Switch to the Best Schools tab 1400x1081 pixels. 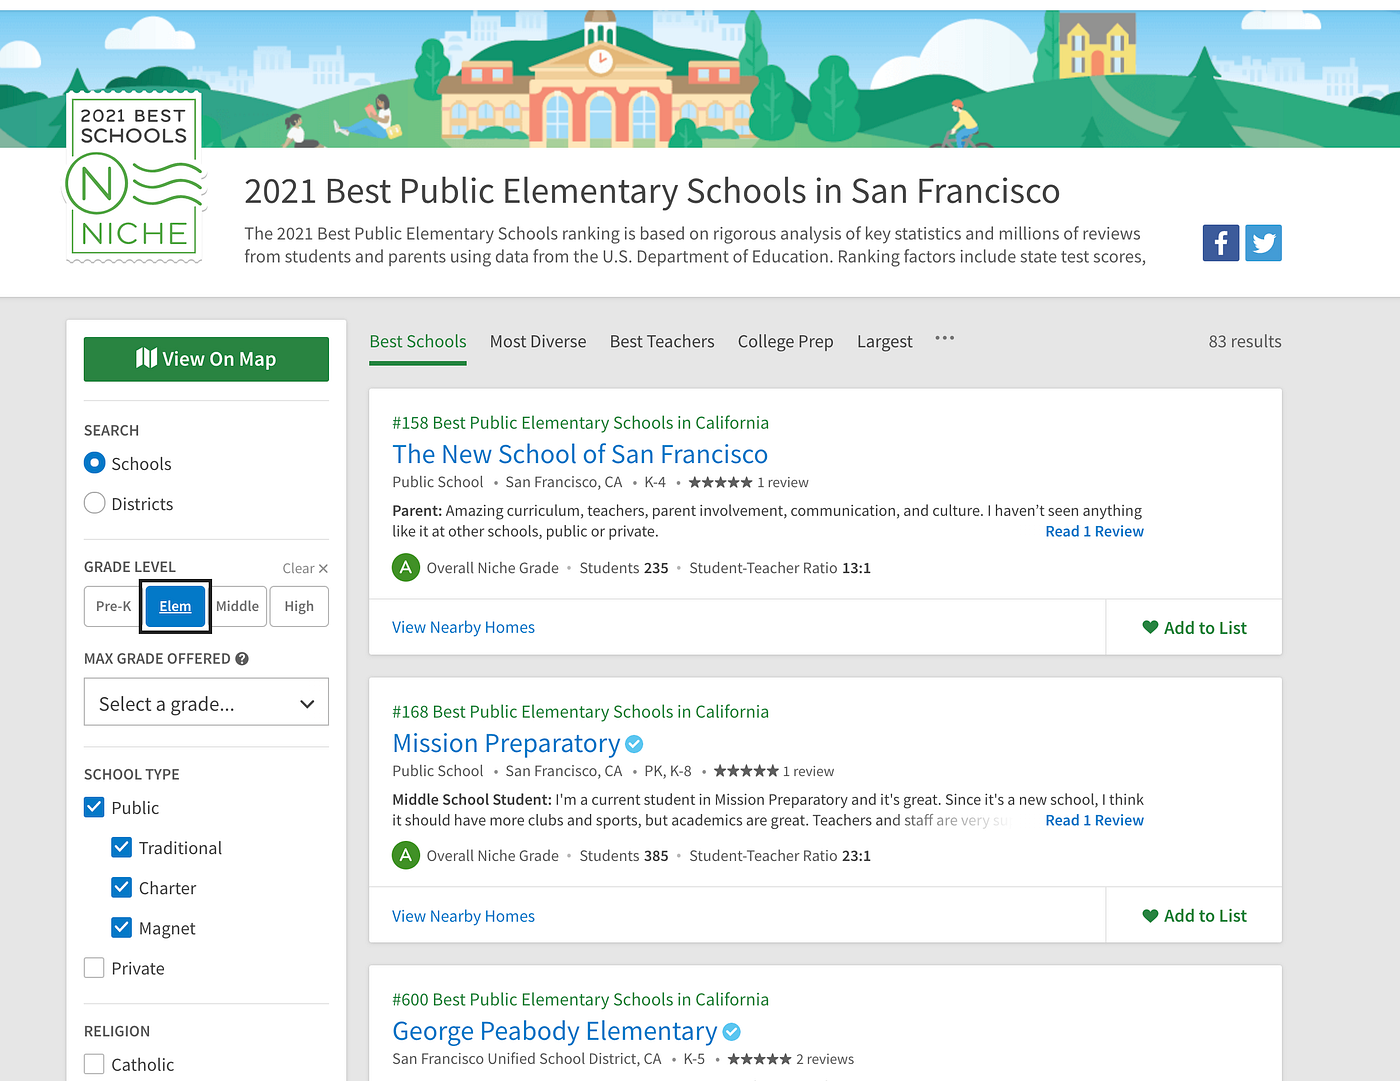click(x=418, y=342)
